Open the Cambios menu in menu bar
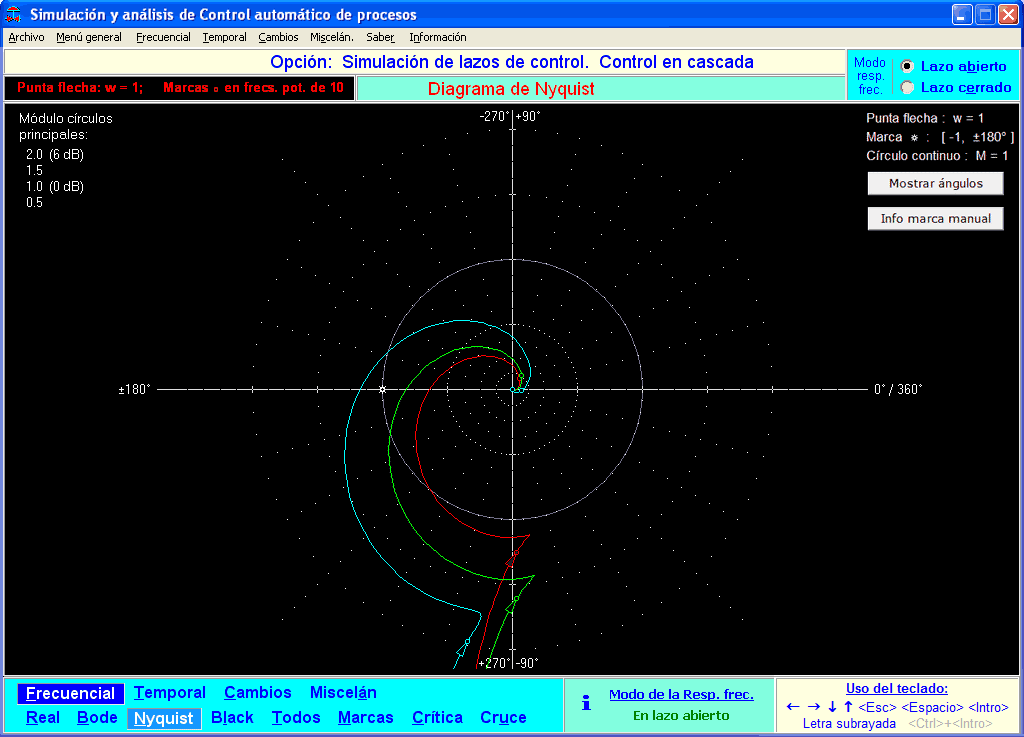 click(x=278, y=37)
